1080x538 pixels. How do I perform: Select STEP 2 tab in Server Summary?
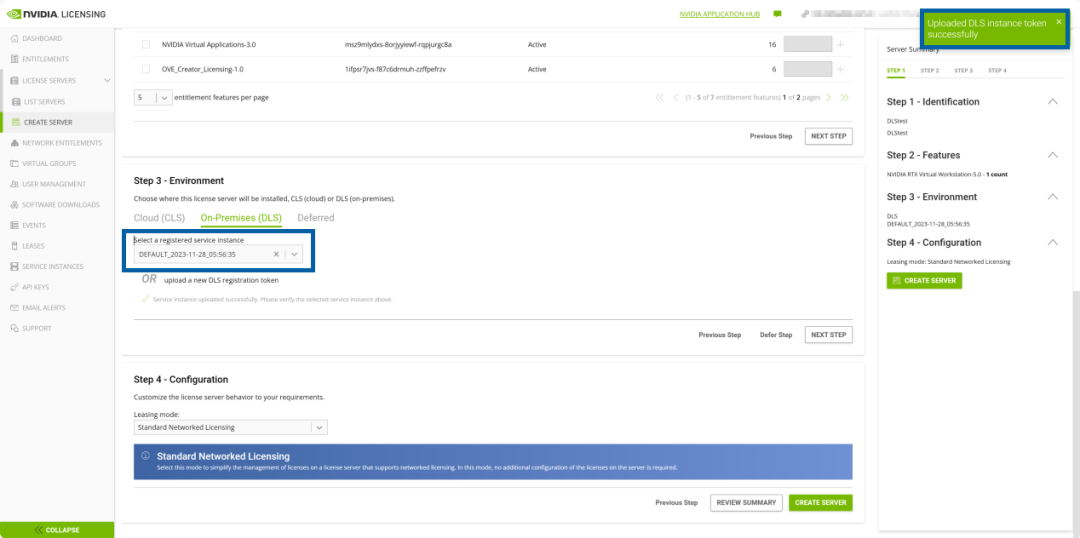[x=930, y=70]
